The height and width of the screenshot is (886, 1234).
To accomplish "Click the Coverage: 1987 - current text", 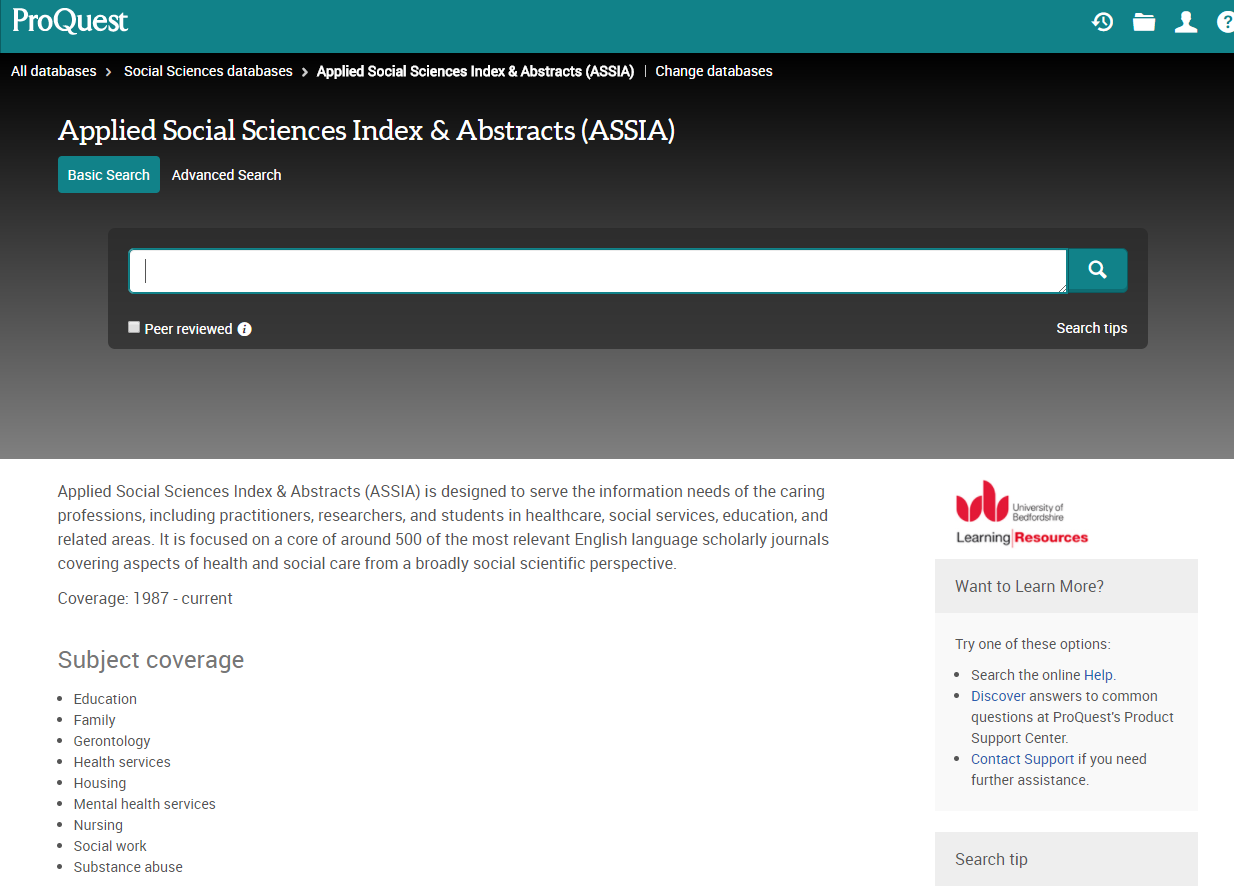I will (145, 598).
